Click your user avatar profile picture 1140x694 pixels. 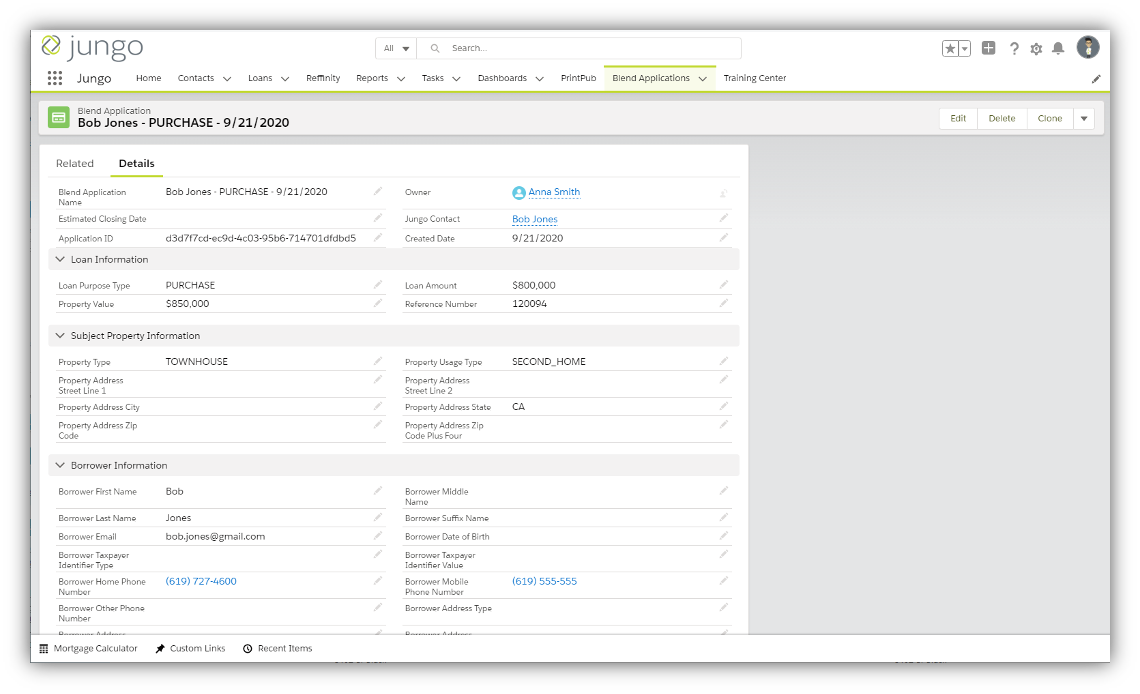tap(1088, 47)
